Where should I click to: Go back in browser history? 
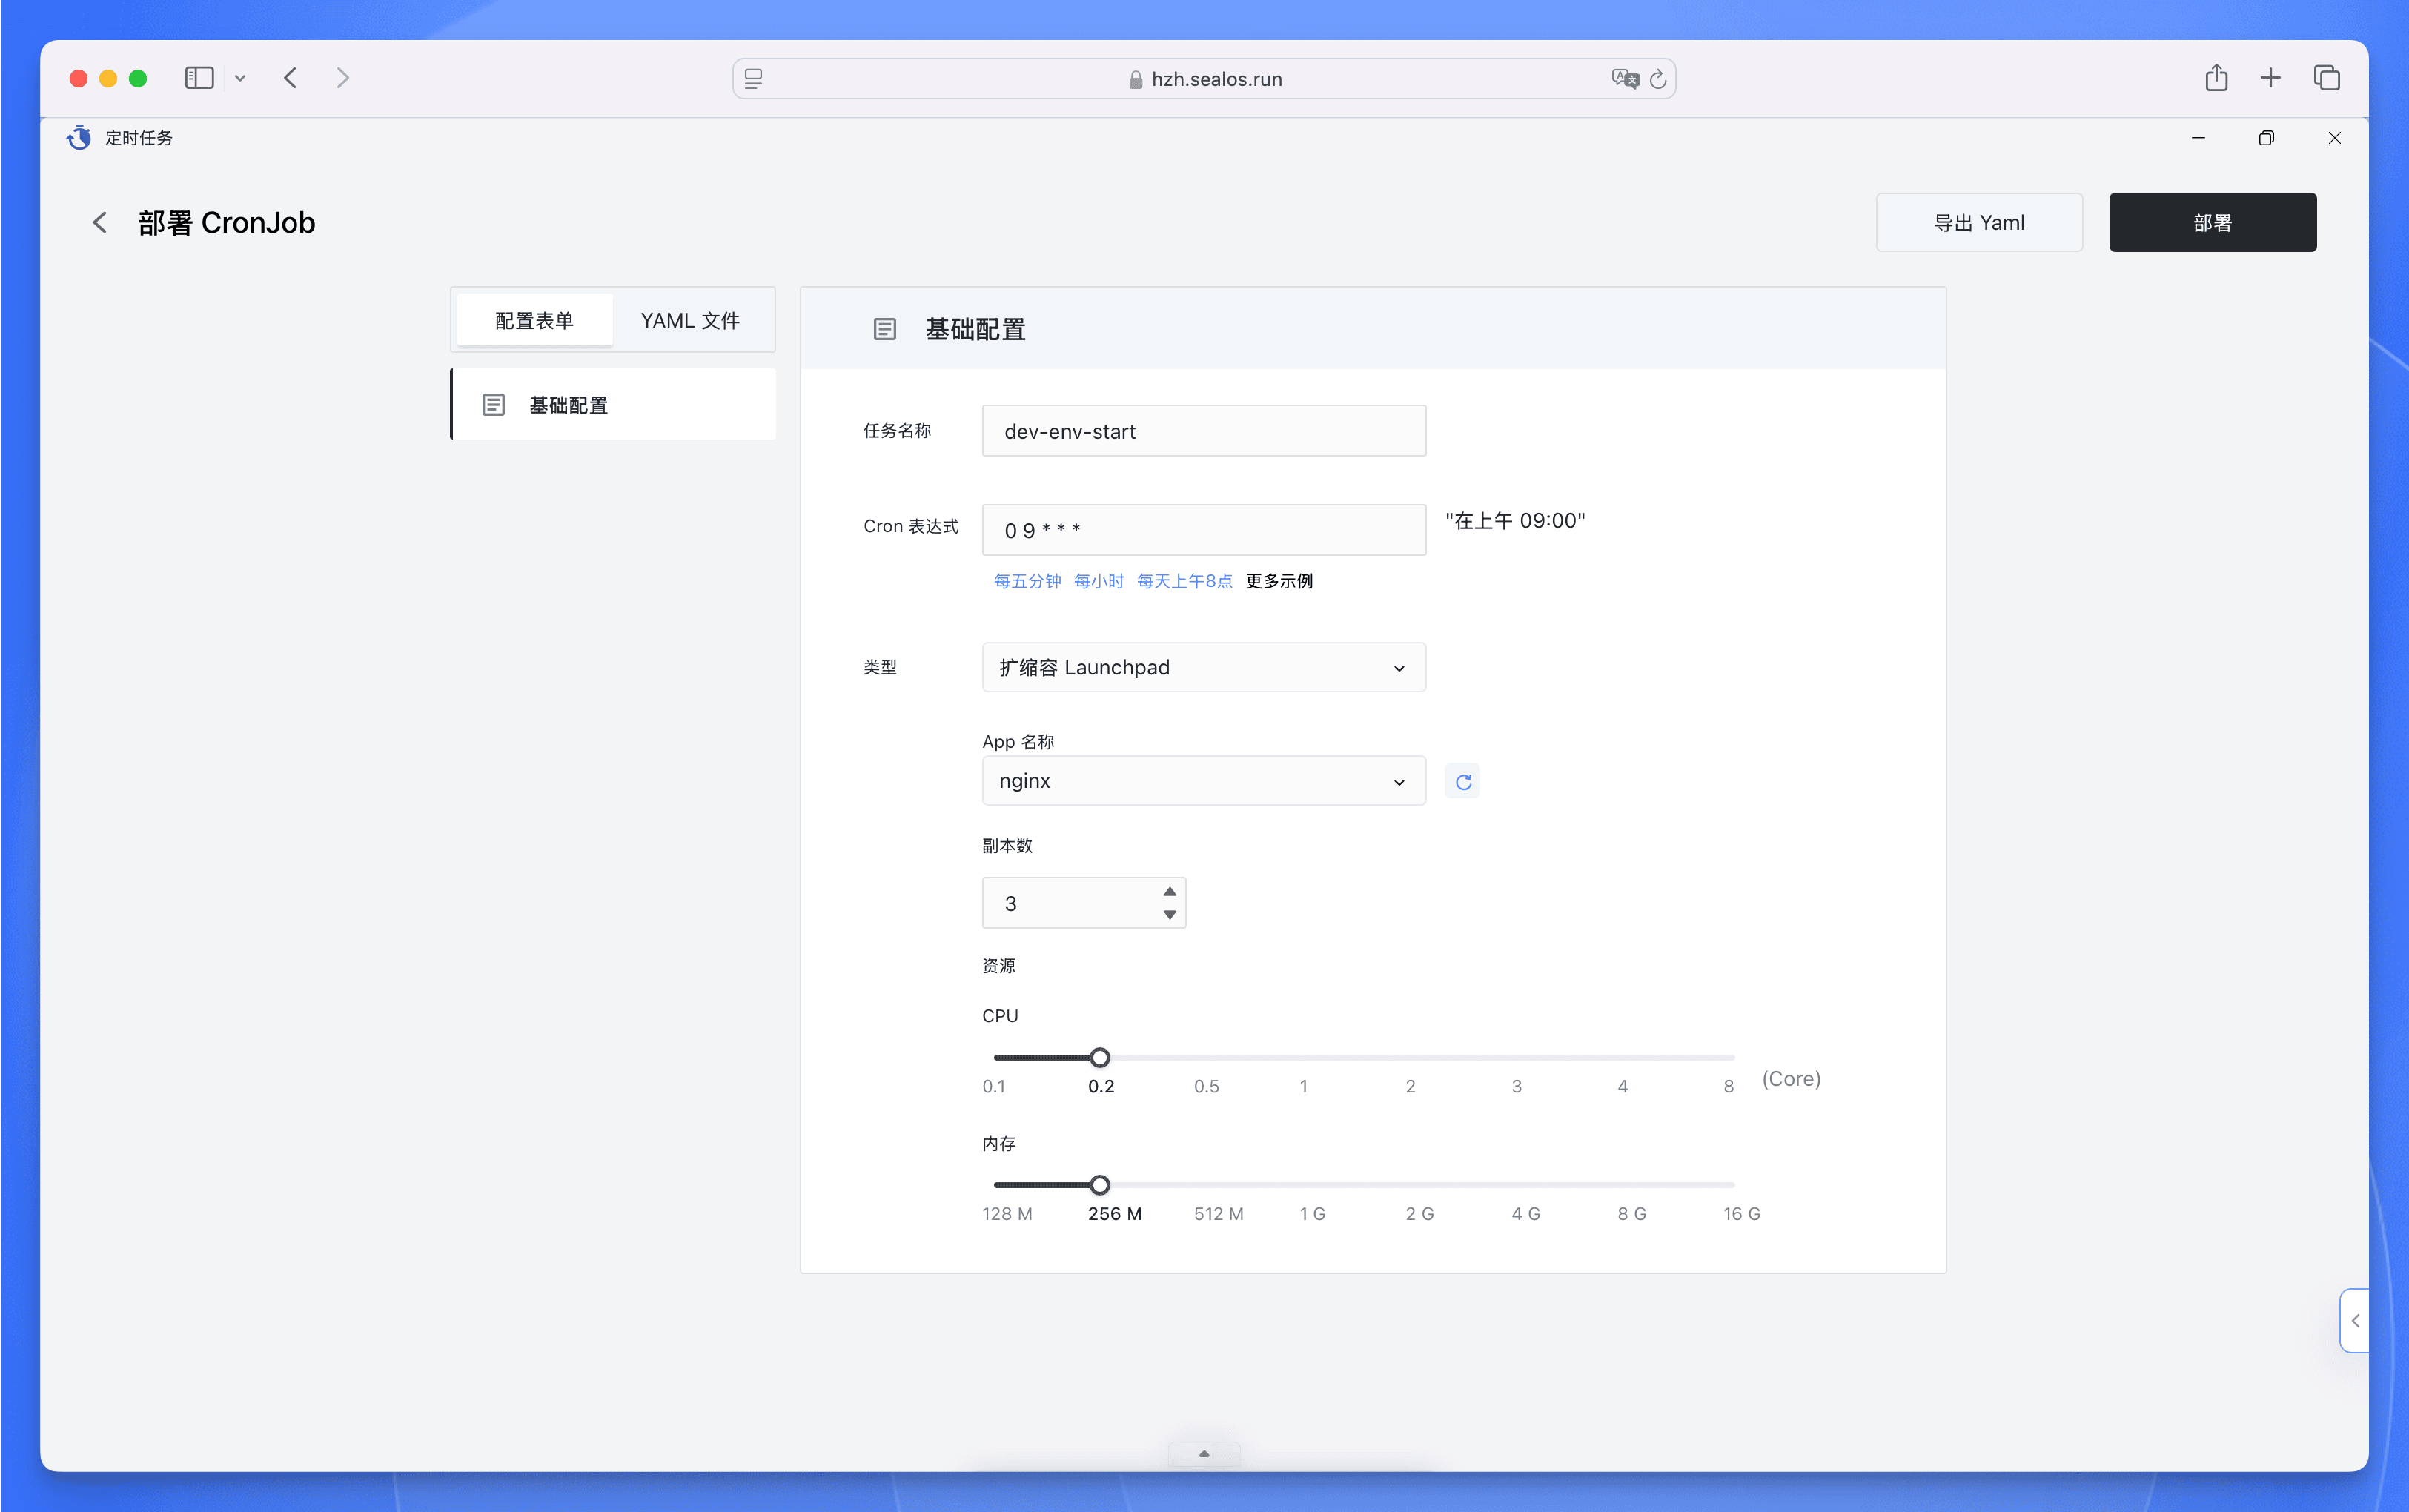coord(290,78)
